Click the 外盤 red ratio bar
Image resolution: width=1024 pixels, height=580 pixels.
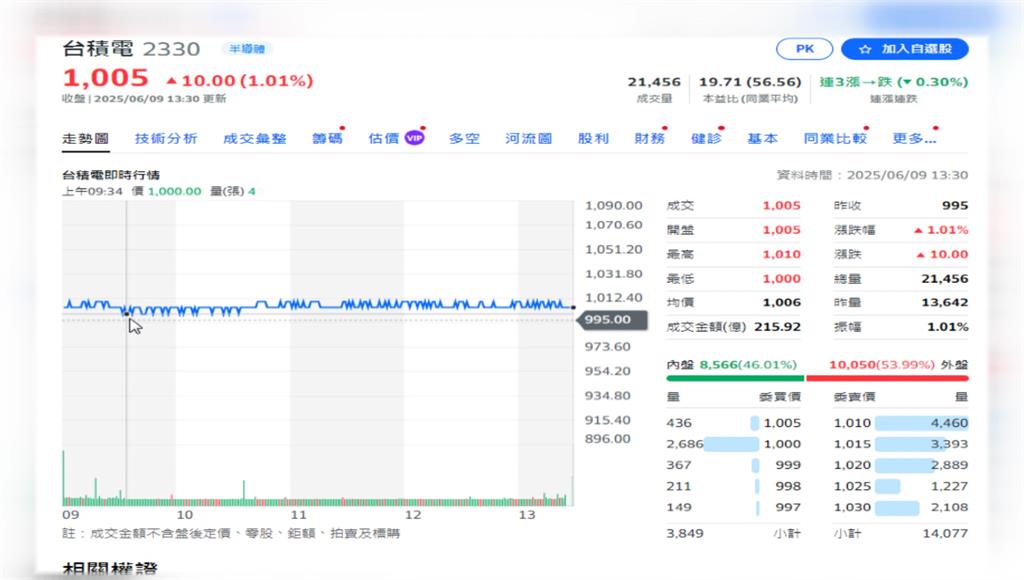point(887,378)
